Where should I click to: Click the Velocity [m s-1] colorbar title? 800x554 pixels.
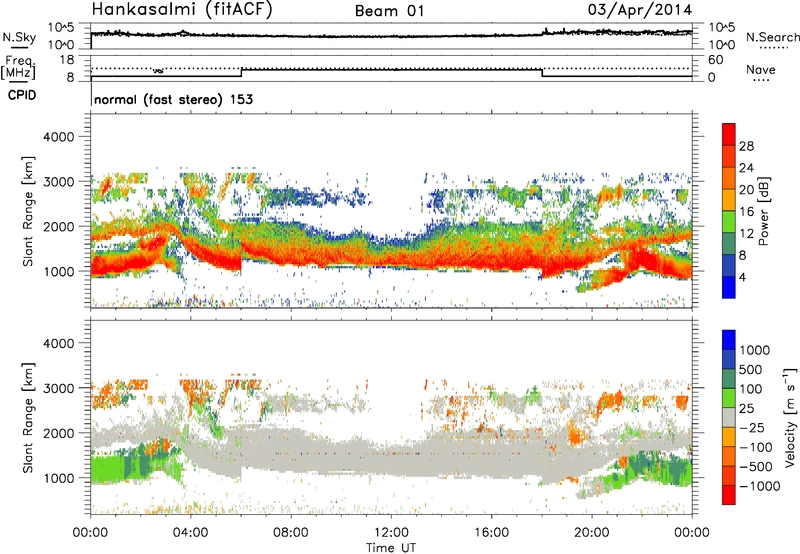click(x=790, y=417)
